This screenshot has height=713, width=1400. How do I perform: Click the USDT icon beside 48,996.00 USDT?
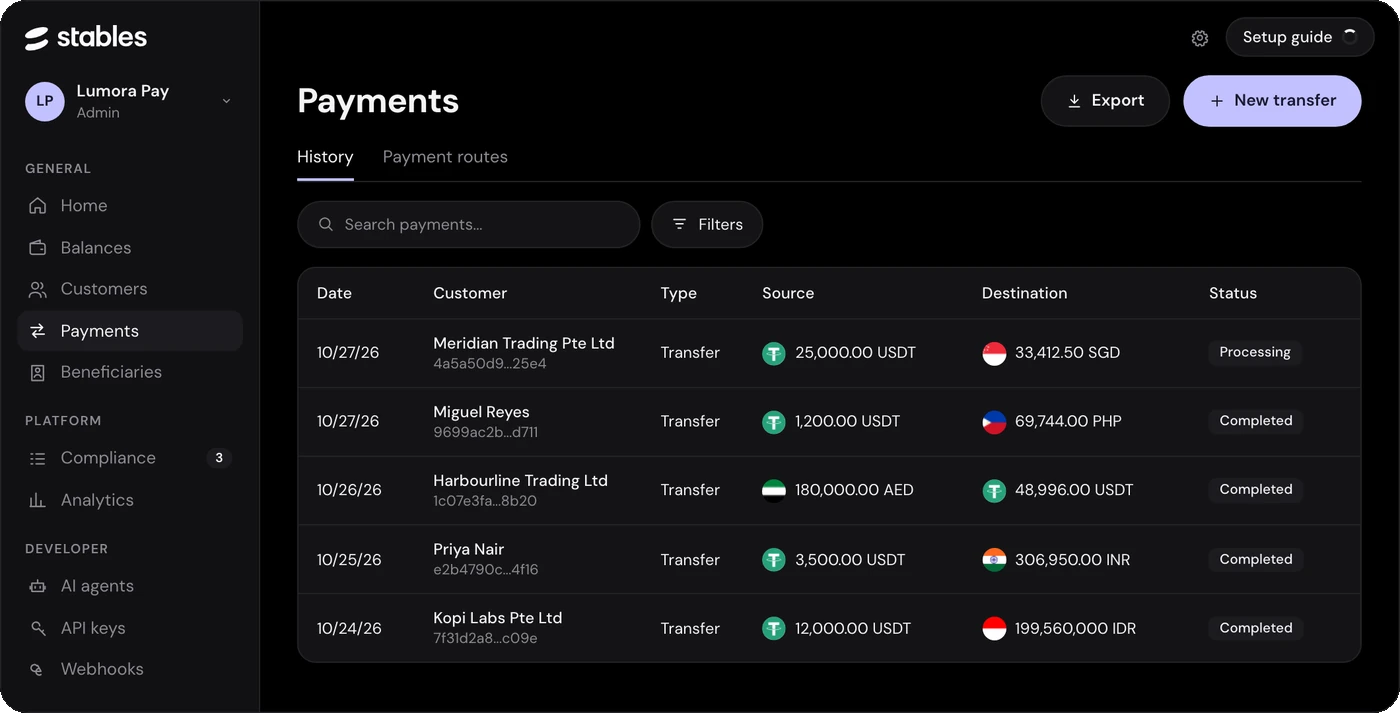(x=994, y=490)
